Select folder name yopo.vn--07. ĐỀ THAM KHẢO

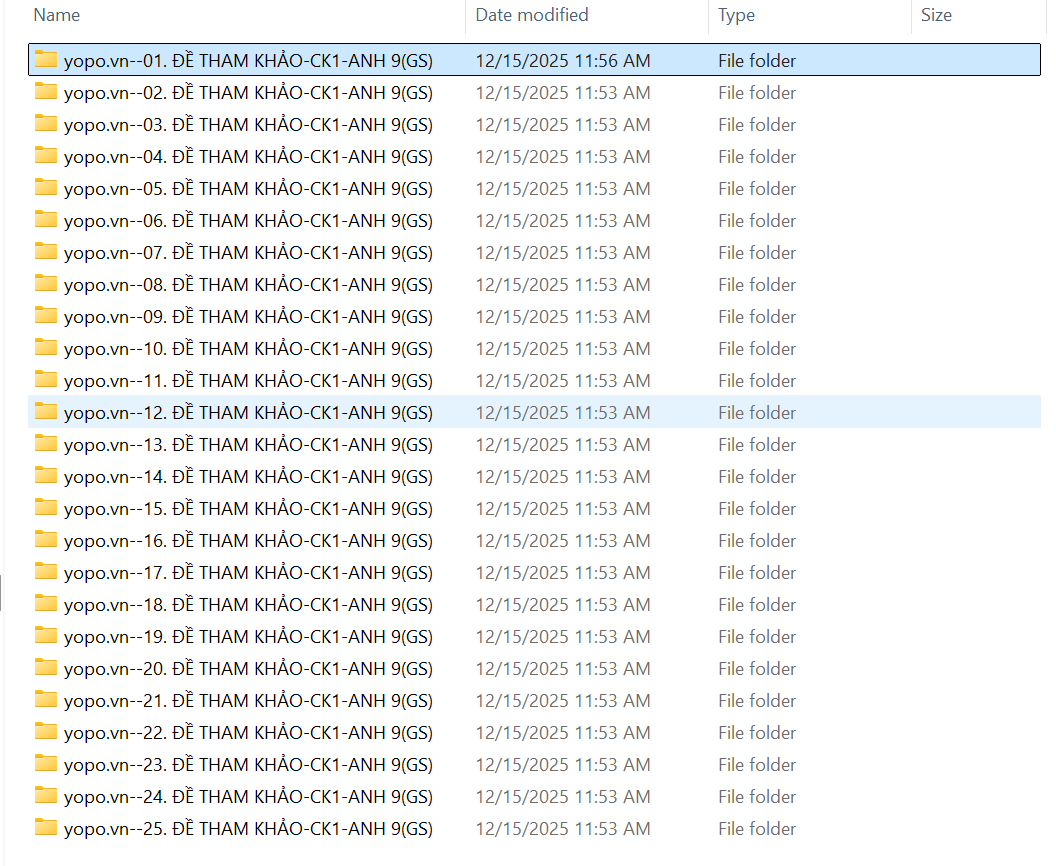tap(248, 253)
